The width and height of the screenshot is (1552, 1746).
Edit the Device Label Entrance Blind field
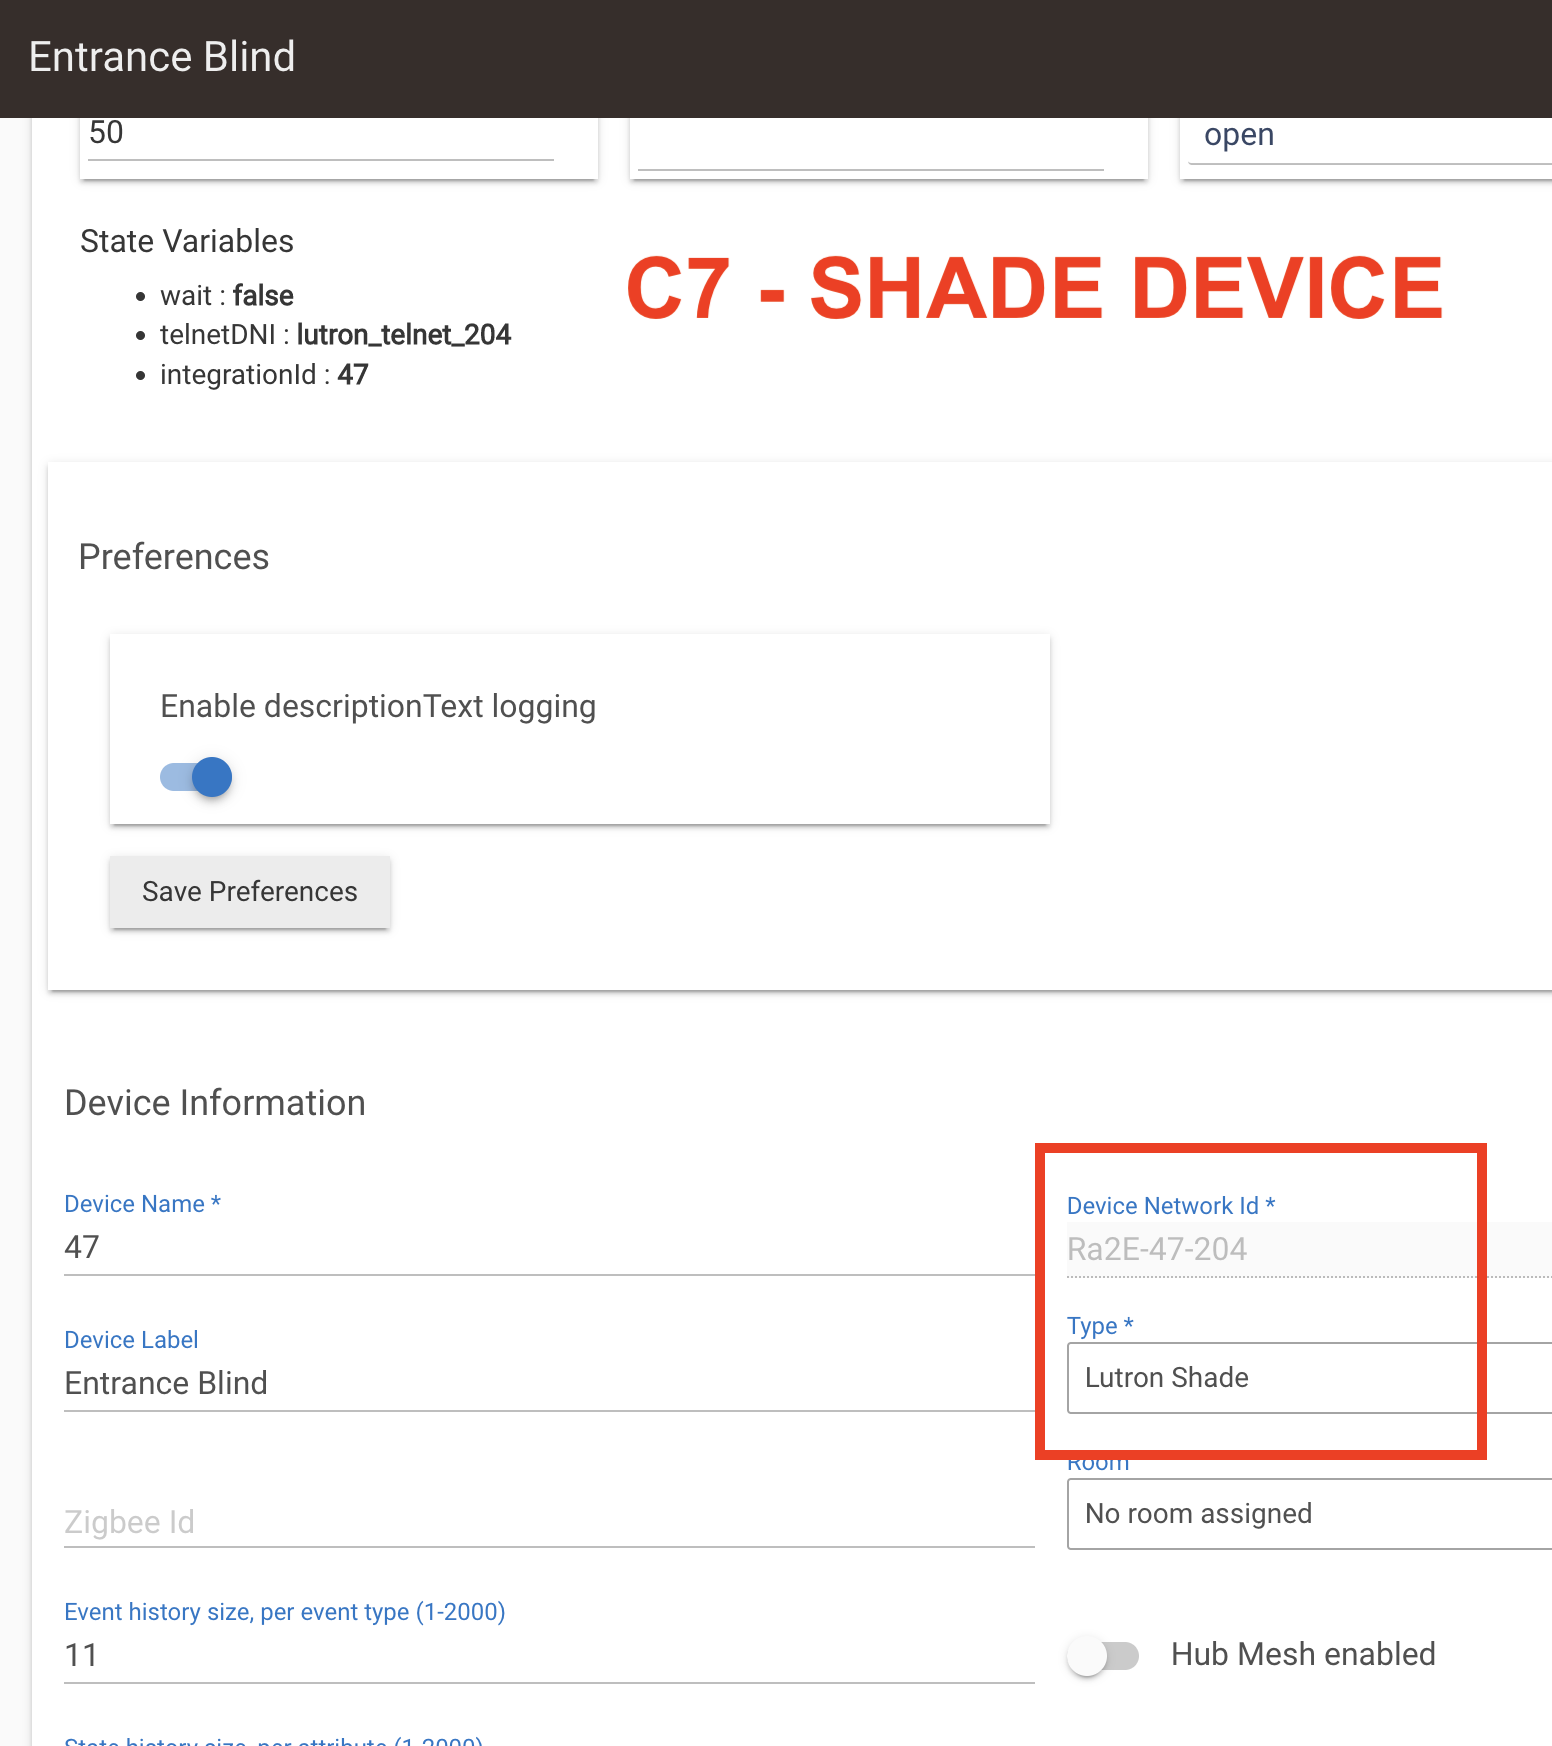pyautogui.click(x=400, y=1383)
